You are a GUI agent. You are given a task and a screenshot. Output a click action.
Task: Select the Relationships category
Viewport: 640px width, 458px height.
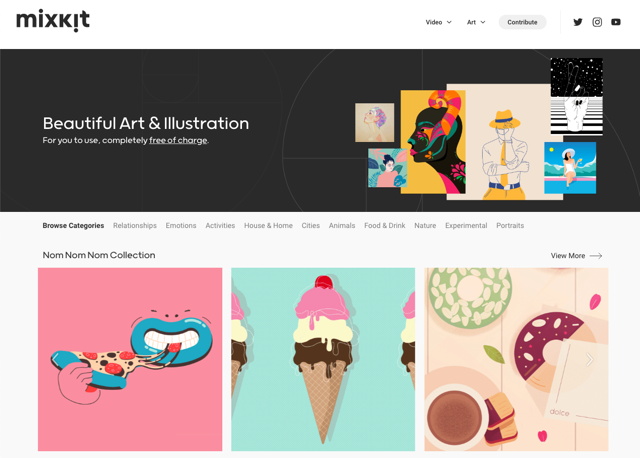(x=135, y=226)
